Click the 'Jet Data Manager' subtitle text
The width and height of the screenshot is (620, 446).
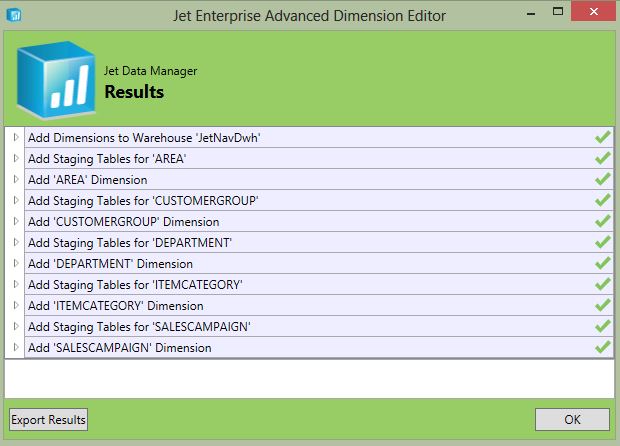click(151, 71)
